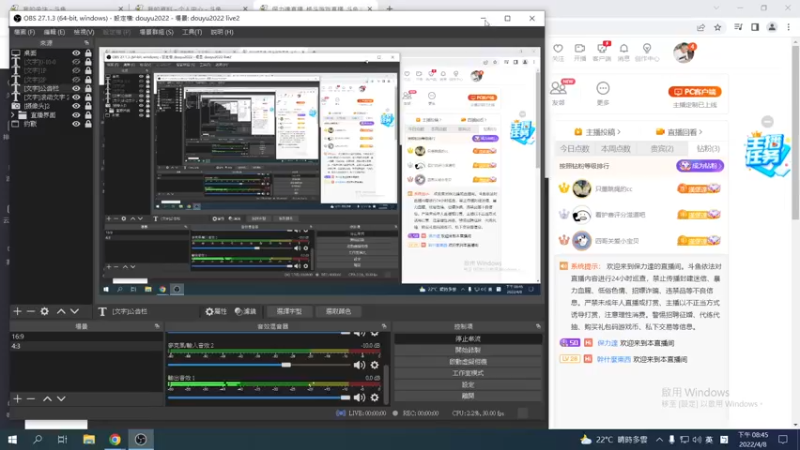Open the 主播投稿 link
The height and width of the screenshot is (450, 800).
[x=597, y=132]
